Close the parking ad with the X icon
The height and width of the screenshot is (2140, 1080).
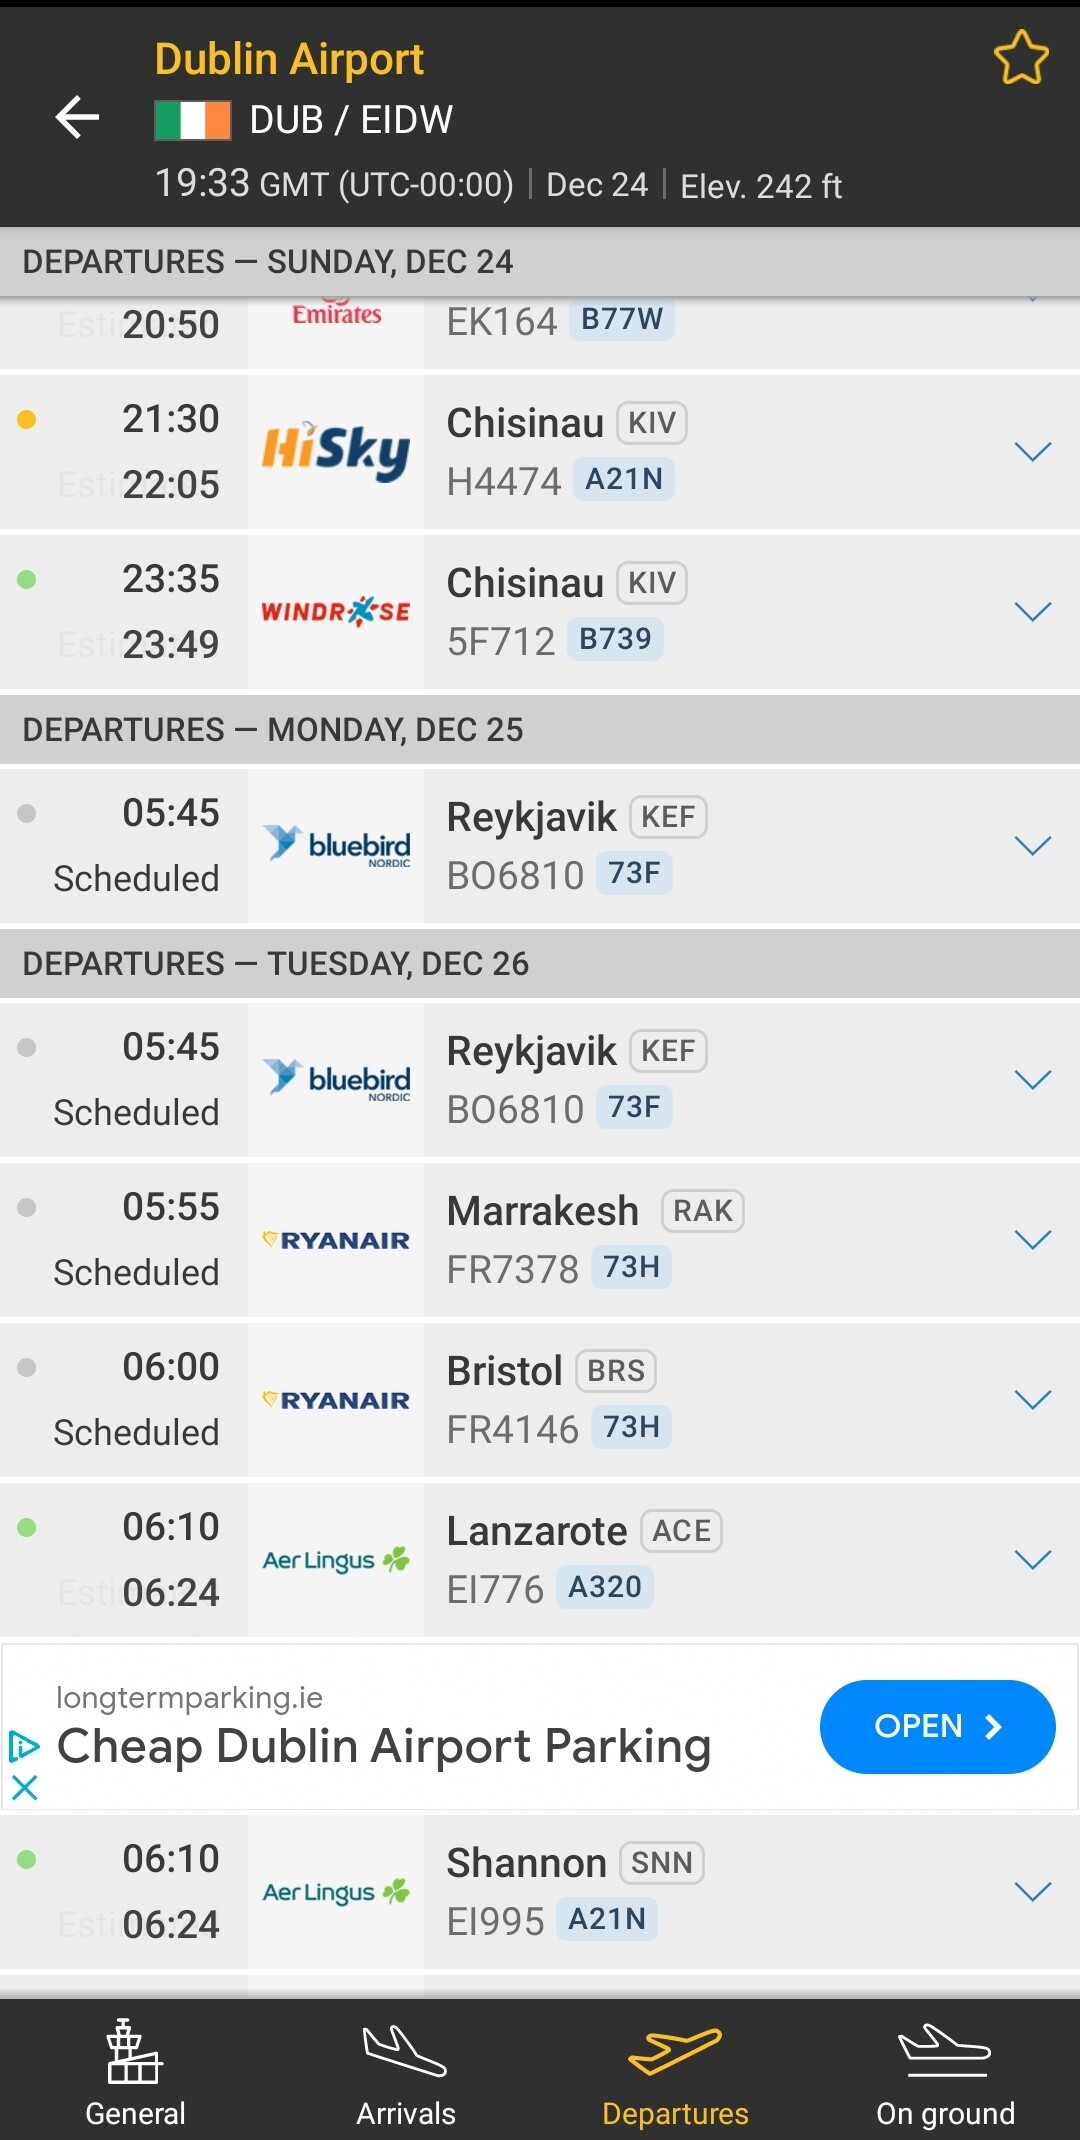[25, 1787]
